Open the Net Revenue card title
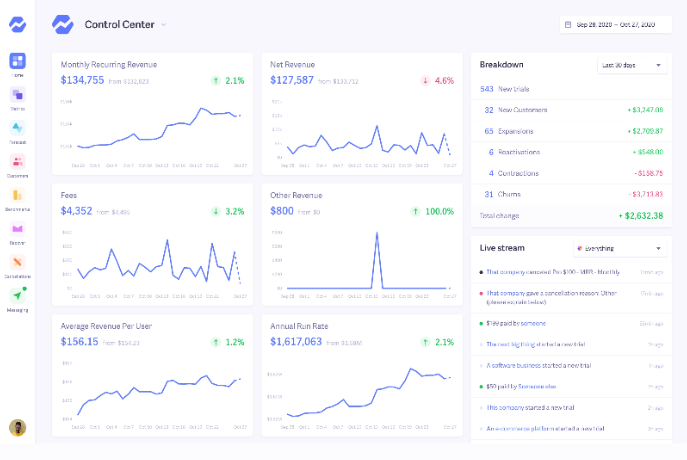This screenshot has height=460, width=687. tap(292, 64)
